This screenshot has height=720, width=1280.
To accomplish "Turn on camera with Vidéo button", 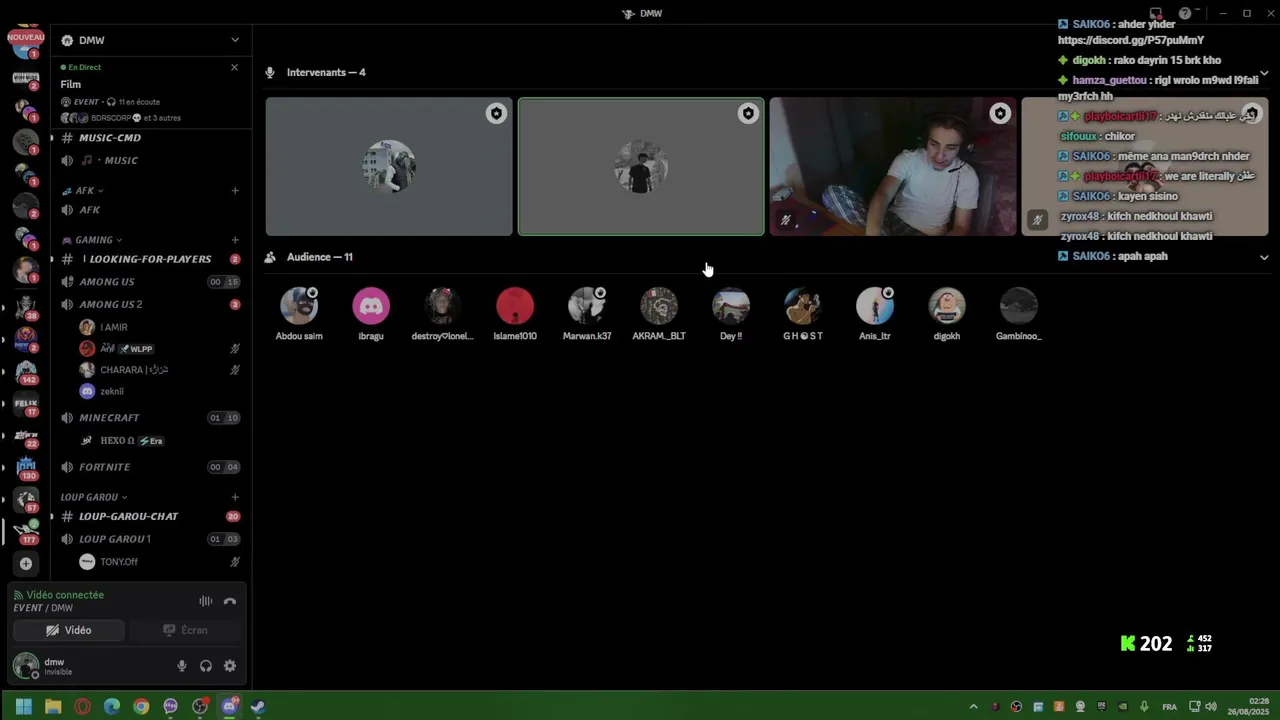I will pos(69,630).
